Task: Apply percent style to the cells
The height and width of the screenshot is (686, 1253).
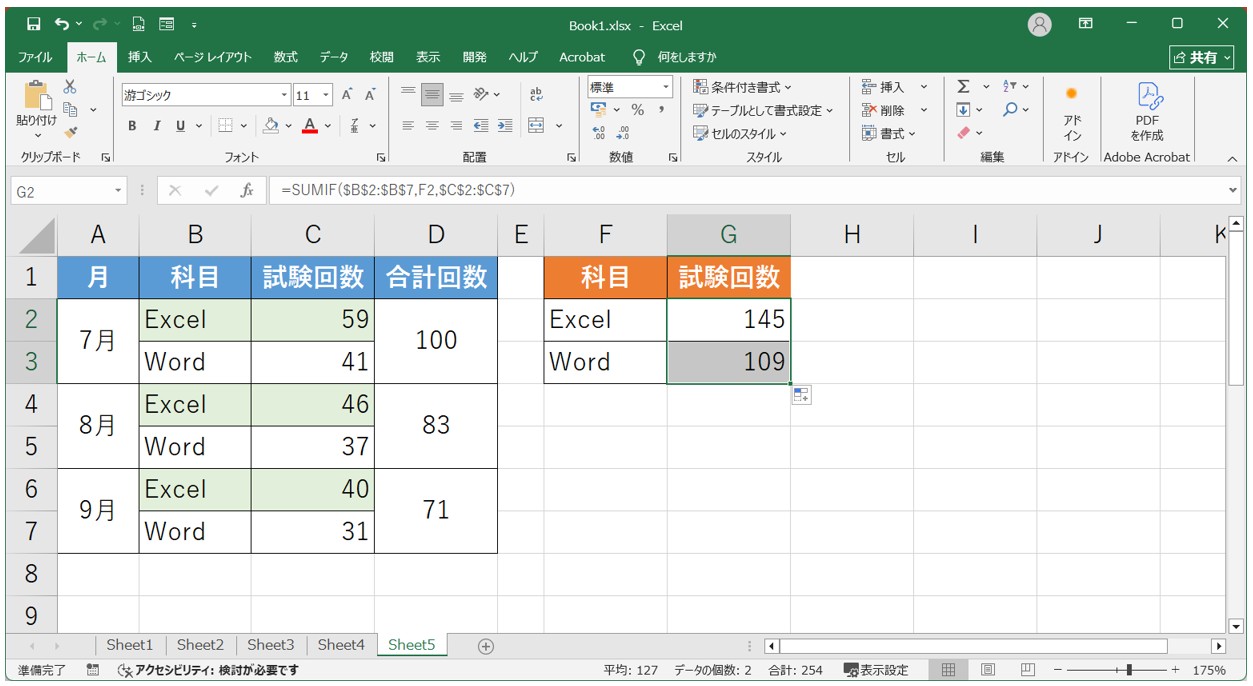Action: coord(637,110)
